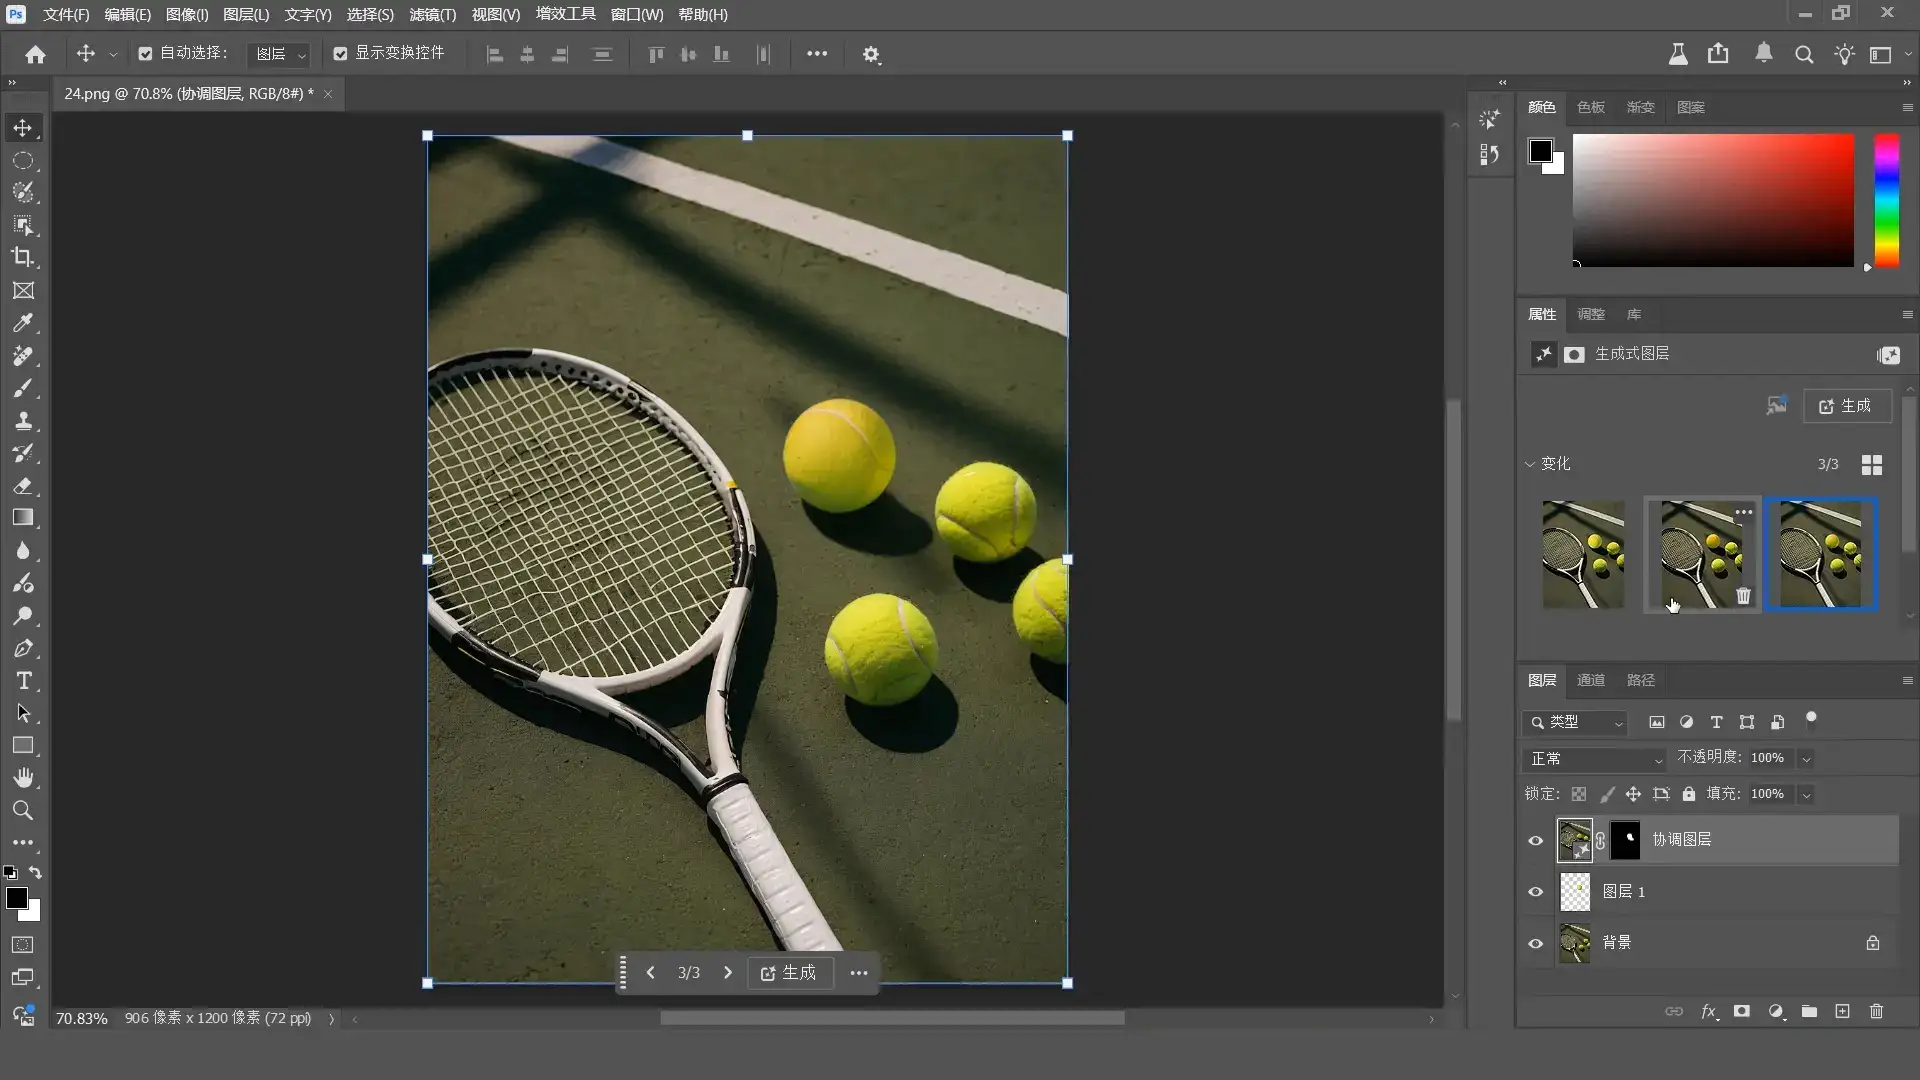This screenshot has height=1080, width=1920.
Task: Click the next variation arrow in taskbar
Action: click(x=728, y=972)
